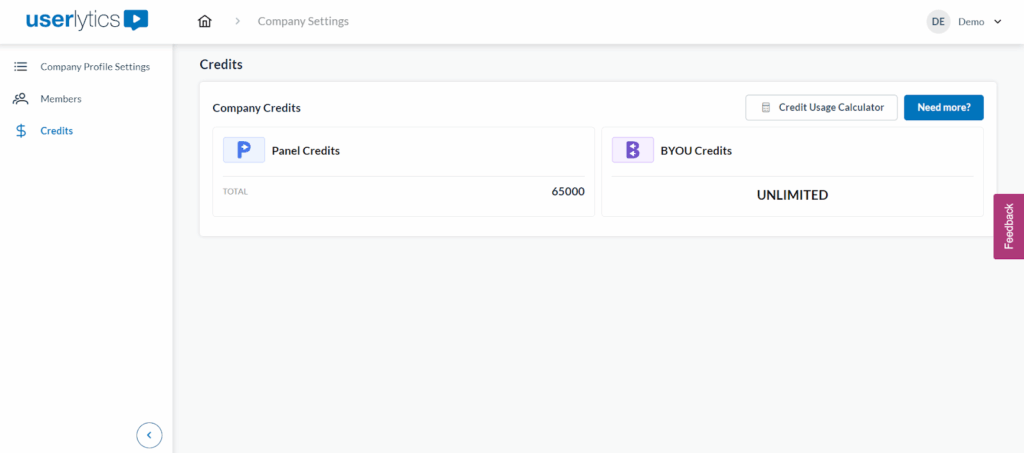This screenshot has height=453, width=1024.
Task: Click the UNLIMITED BYOU credits text
Action: (792, 195)
